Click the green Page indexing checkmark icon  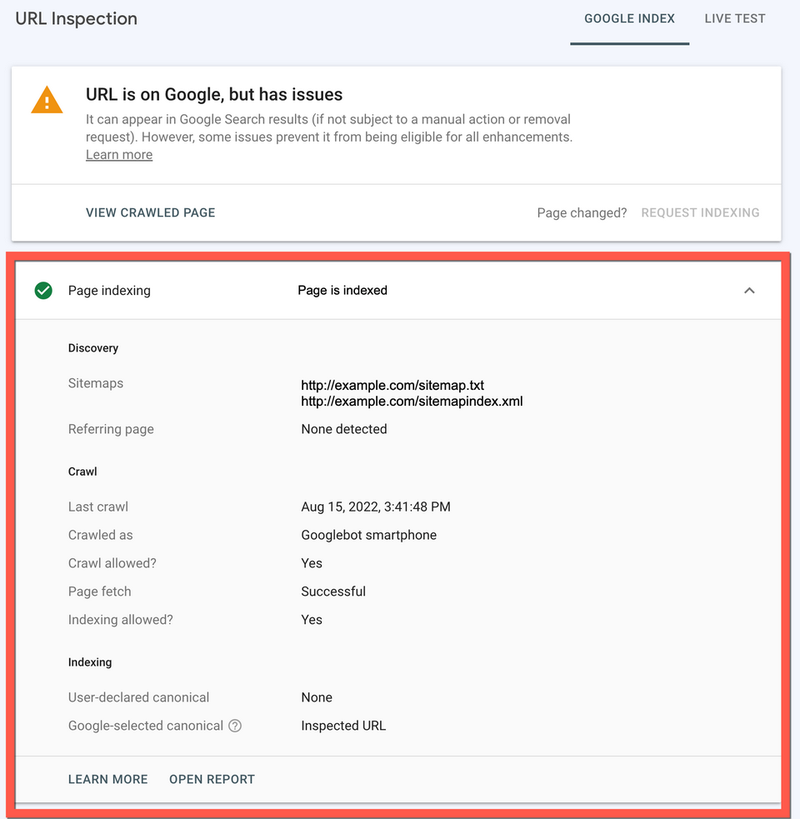(43, 291)
